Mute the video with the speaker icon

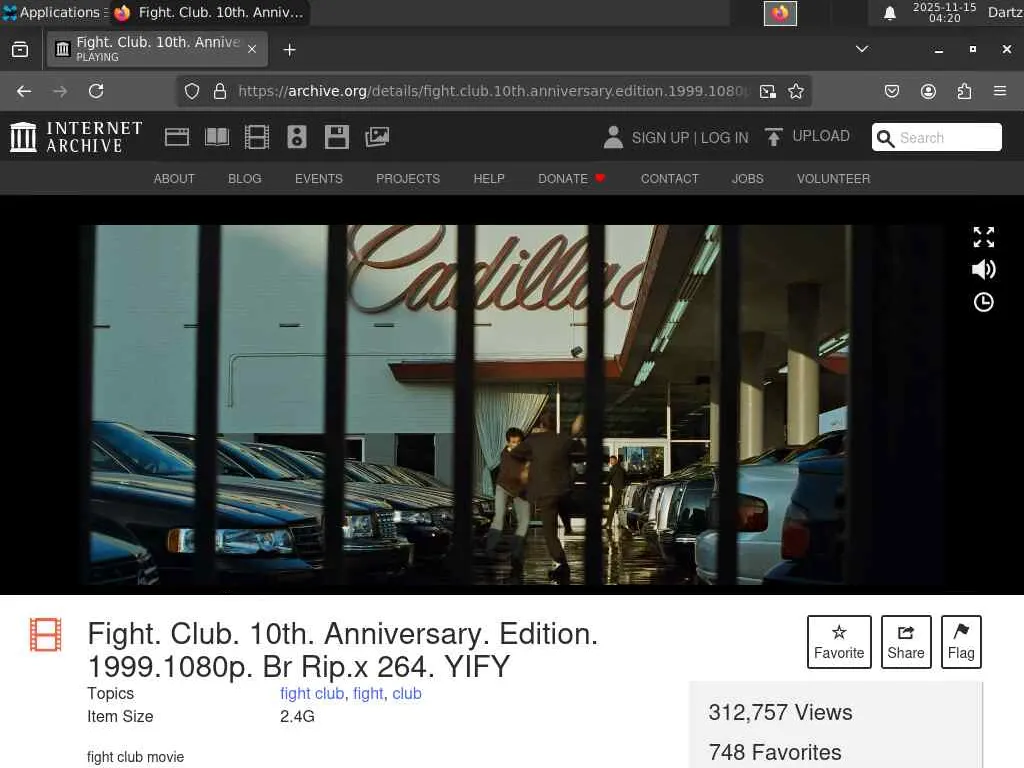[984, 269]
